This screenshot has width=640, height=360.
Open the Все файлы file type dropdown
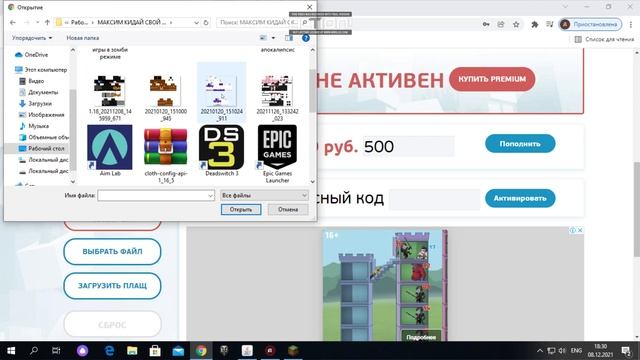click(264, 196)
